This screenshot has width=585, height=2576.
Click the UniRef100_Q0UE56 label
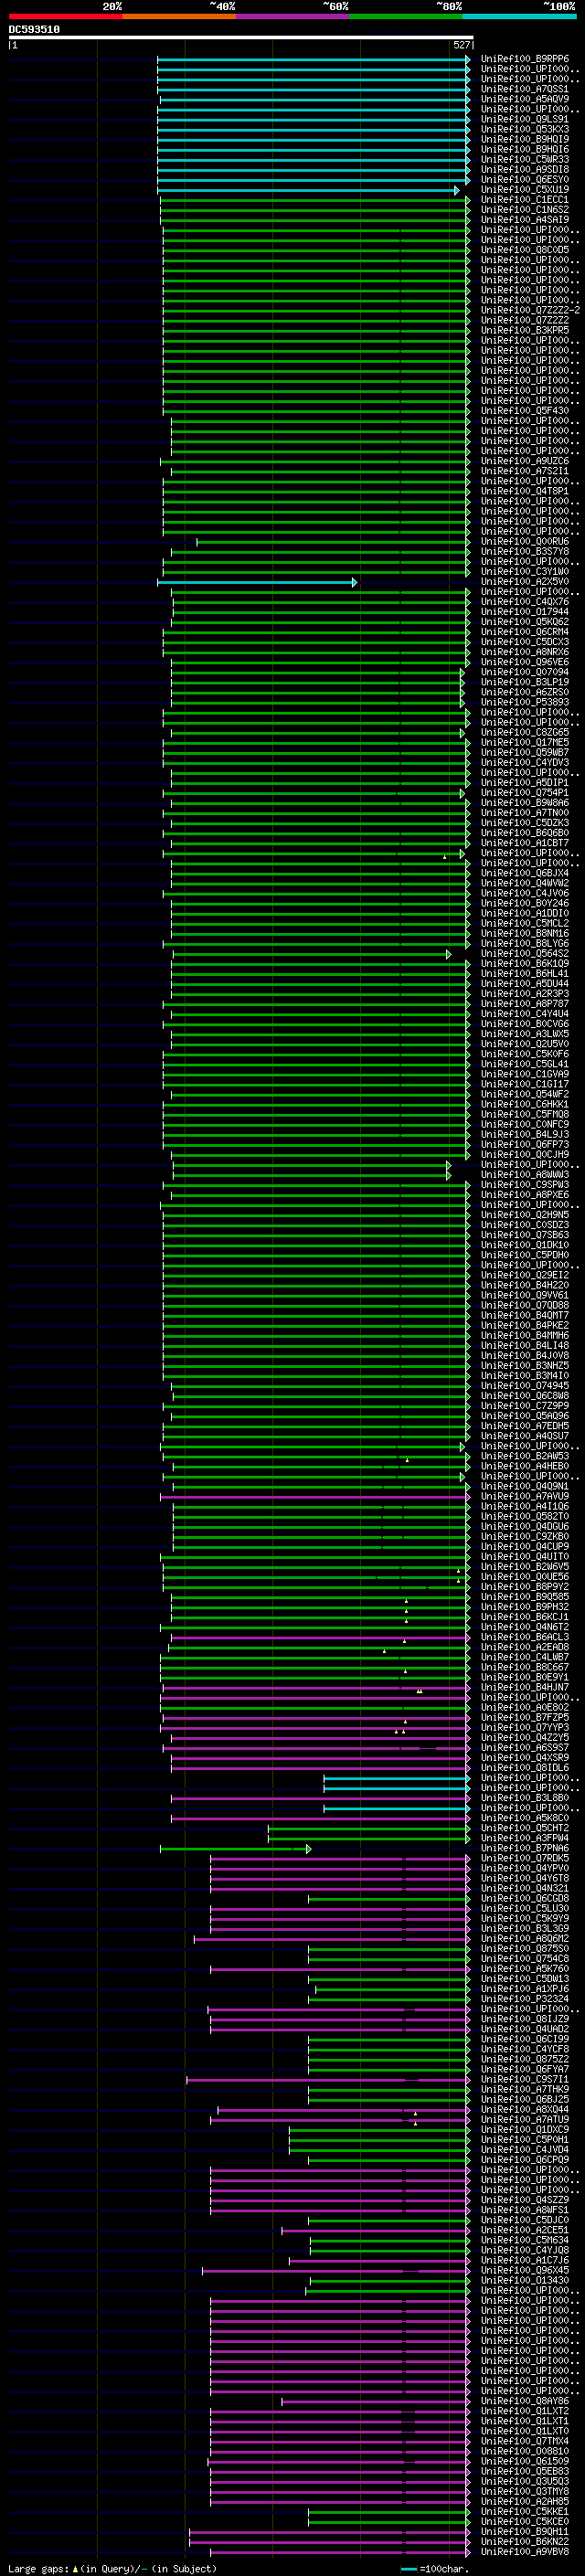click(x=525, y=1576)
